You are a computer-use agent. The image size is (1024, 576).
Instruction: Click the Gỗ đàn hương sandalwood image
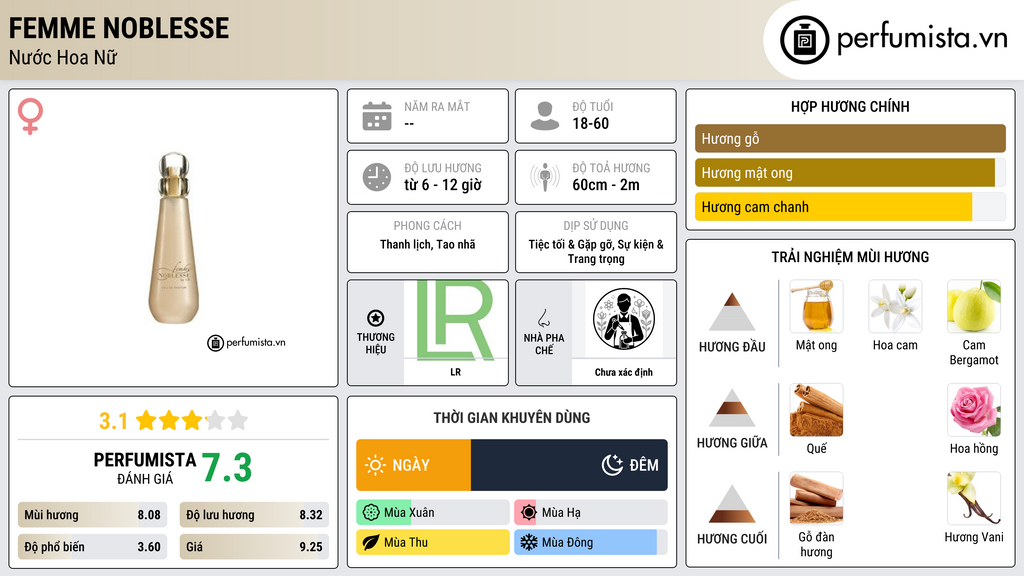[x=816, y=498]
